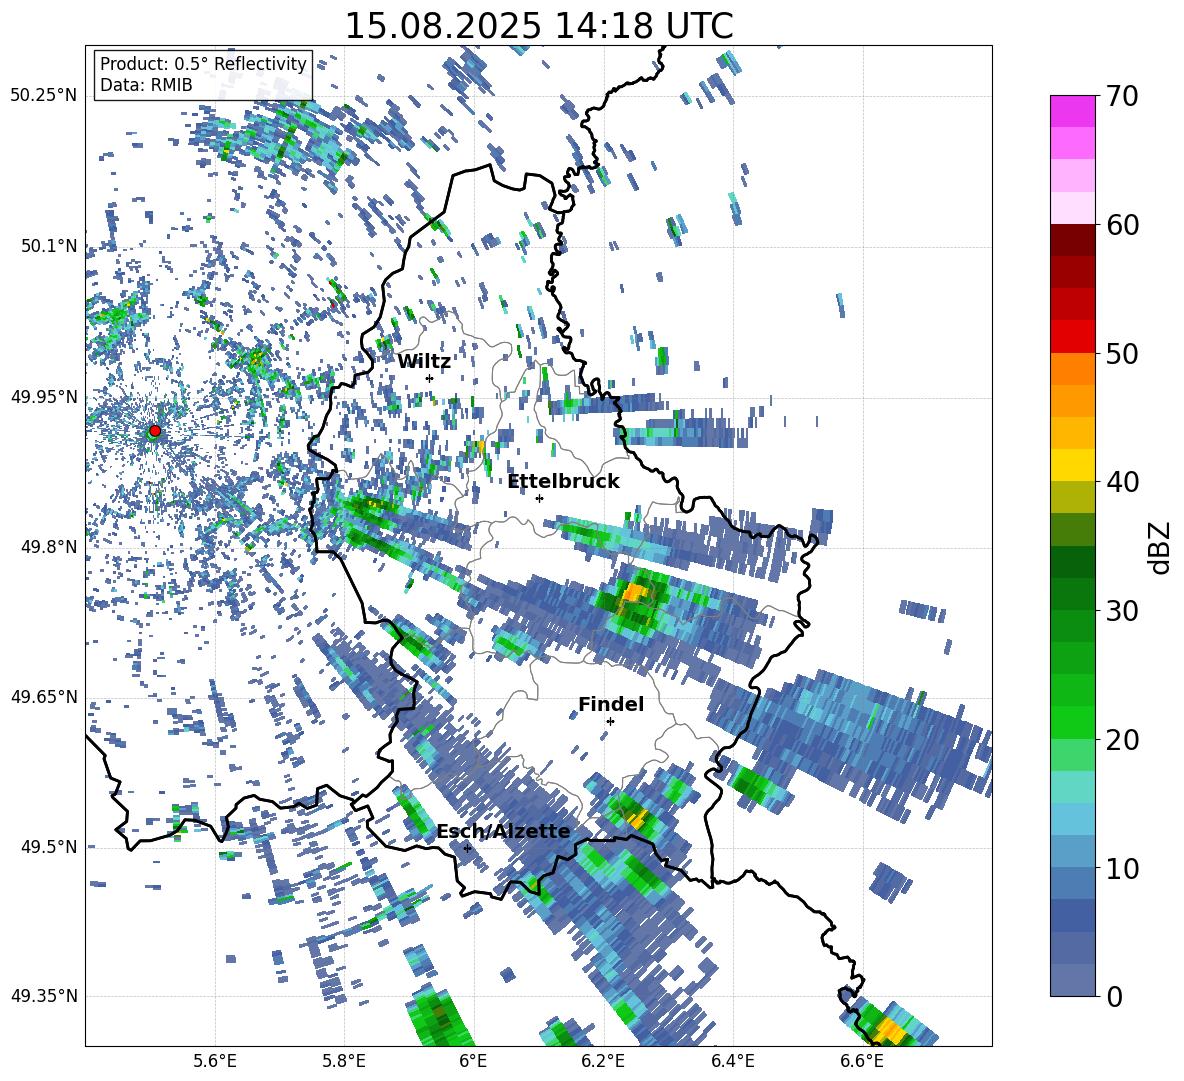Click the 49.5°N latitude label
The width and height of the screenshot is (1184, 1081).
[x=50, y=846]
